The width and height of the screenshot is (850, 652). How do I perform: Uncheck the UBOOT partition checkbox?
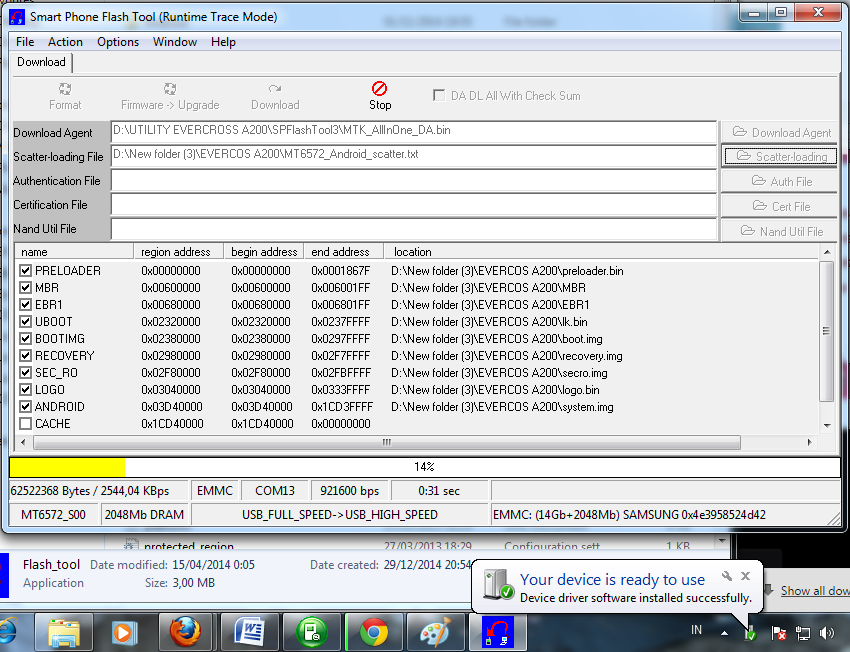pyautogui.click(x=25, y=321)
